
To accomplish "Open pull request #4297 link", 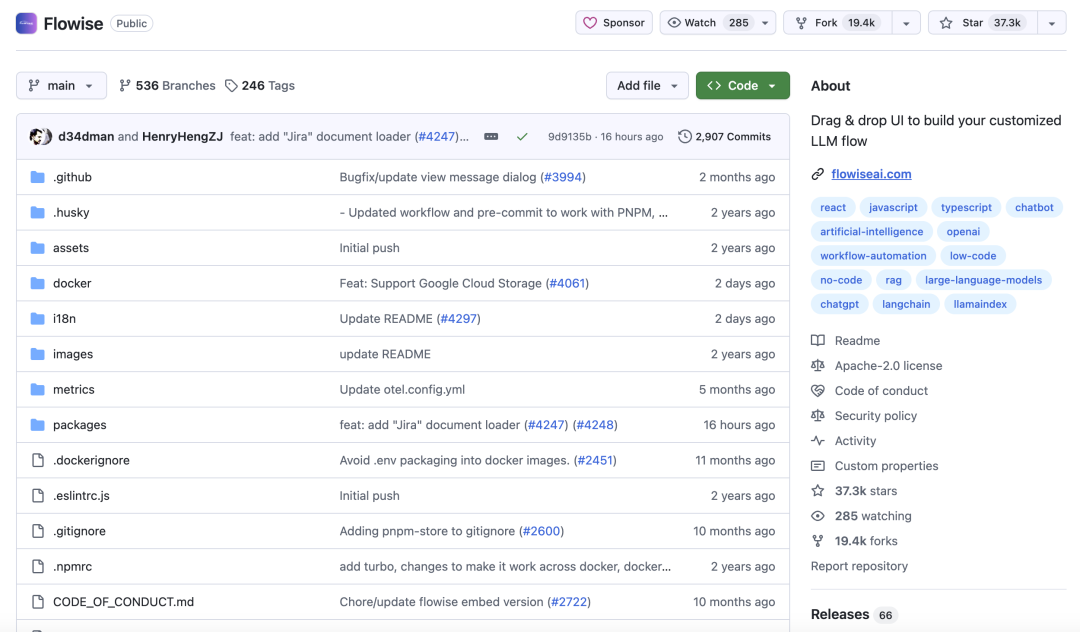I will (x=459, y=319).
